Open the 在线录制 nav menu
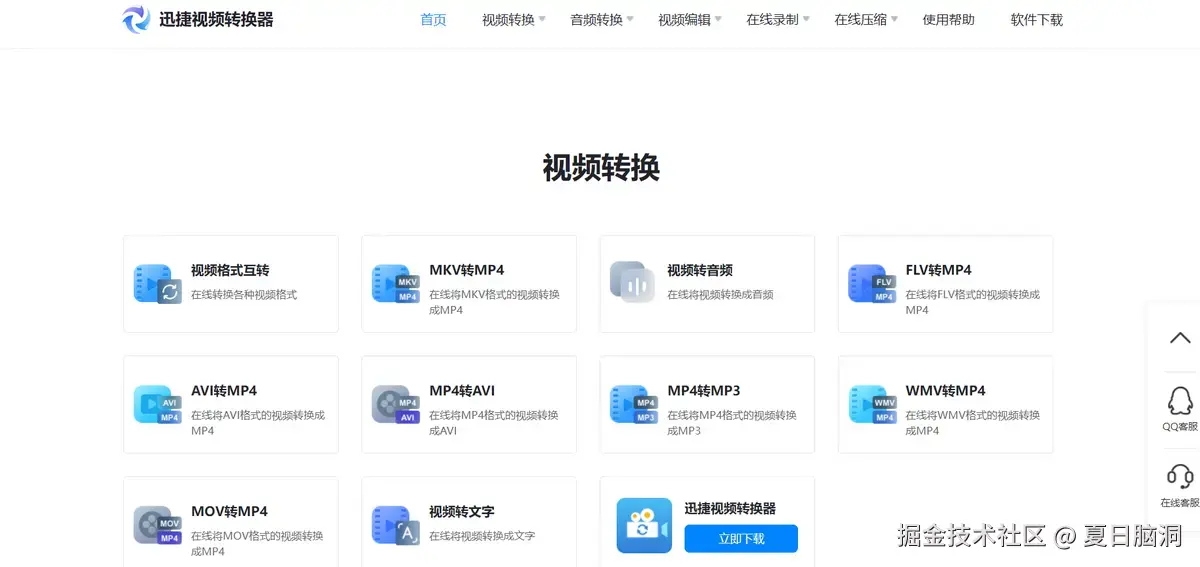This screenshot has width=1200, height=567. 772,19
